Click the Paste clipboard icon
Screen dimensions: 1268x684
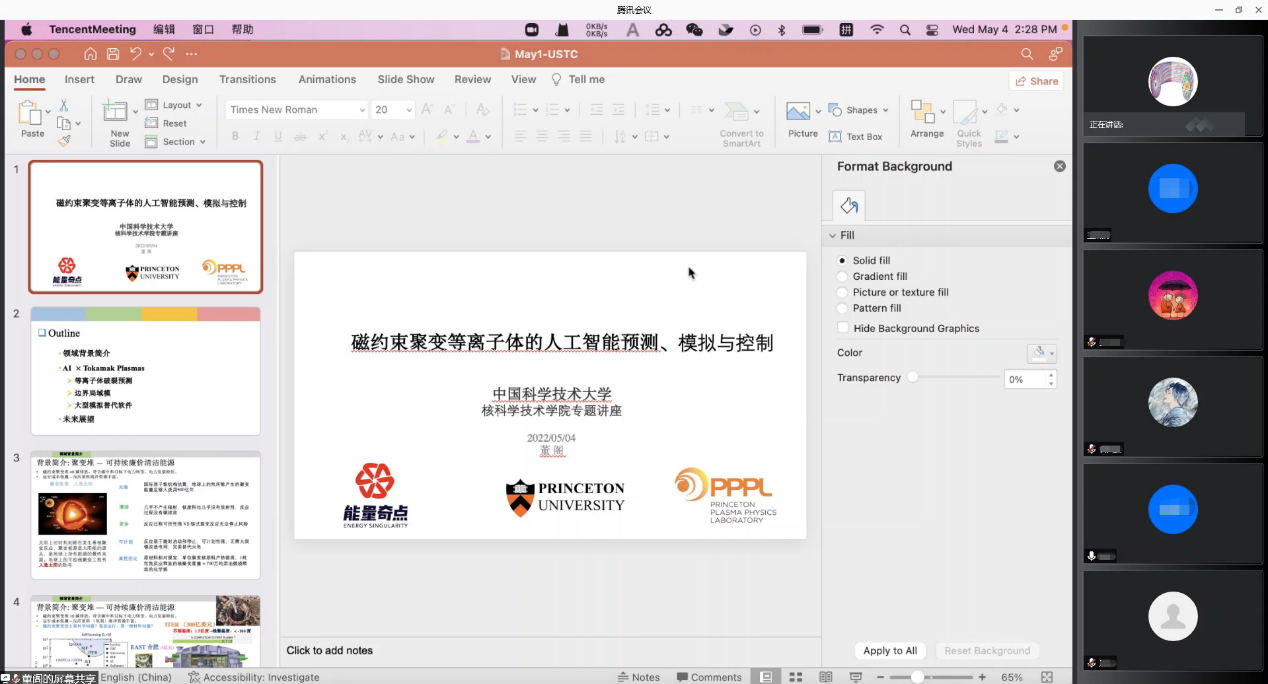point(32,113)
